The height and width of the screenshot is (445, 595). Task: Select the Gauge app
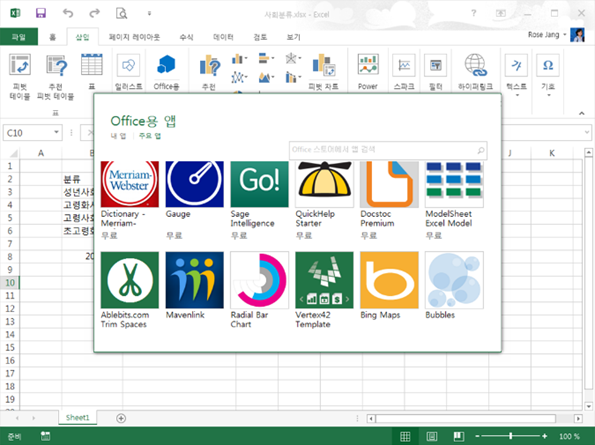click(194, 200)
